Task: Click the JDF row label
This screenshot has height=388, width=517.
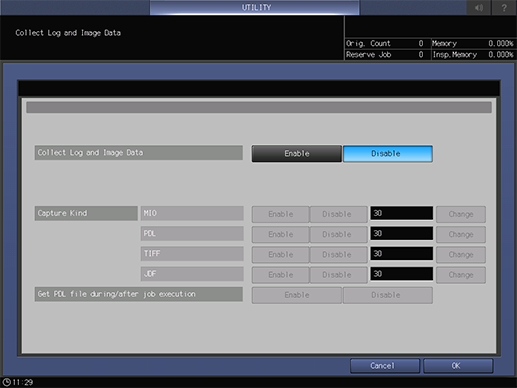Action: point(192,274)
